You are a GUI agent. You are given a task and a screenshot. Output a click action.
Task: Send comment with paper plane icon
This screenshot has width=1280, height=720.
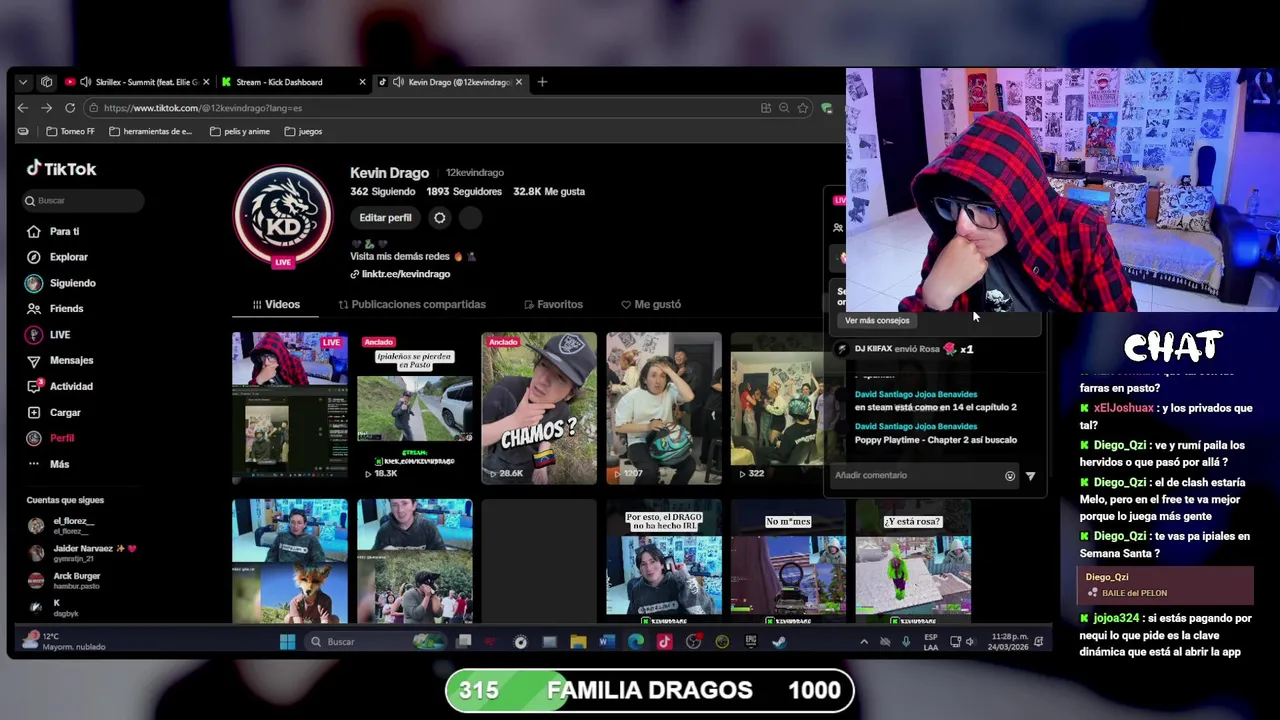[1030, 476]
